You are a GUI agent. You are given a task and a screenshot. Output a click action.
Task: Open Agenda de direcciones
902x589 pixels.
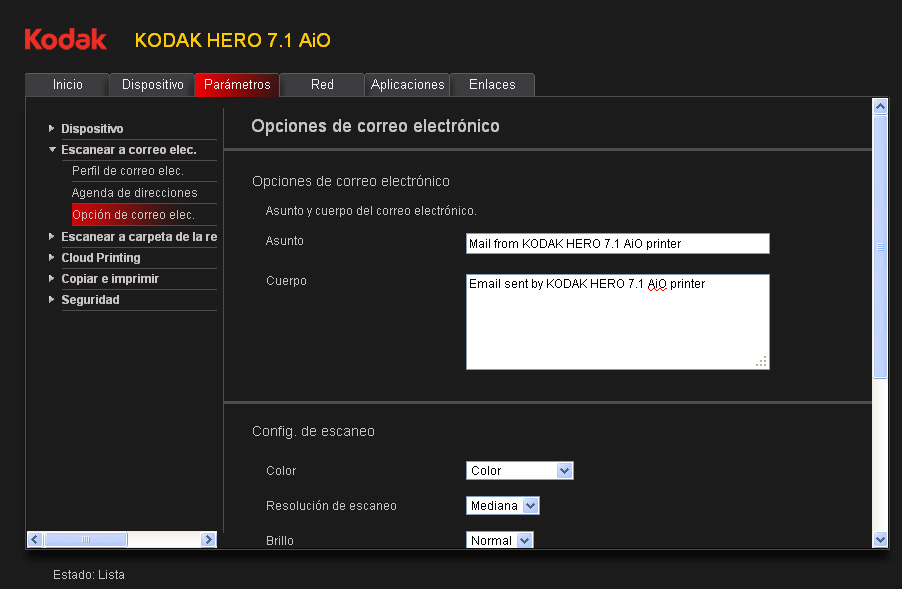pos(135,193)
